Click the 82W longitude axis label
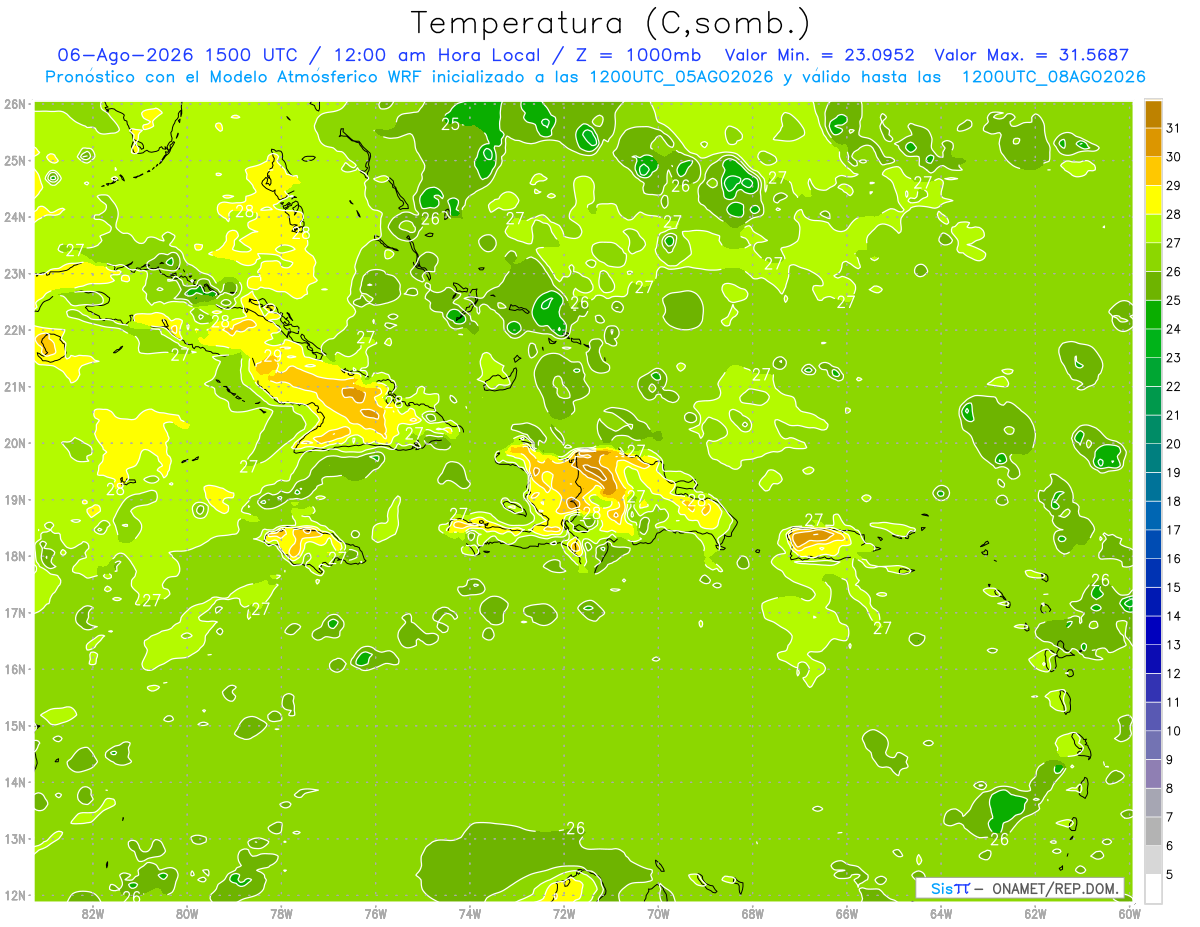 pos(92,913)
